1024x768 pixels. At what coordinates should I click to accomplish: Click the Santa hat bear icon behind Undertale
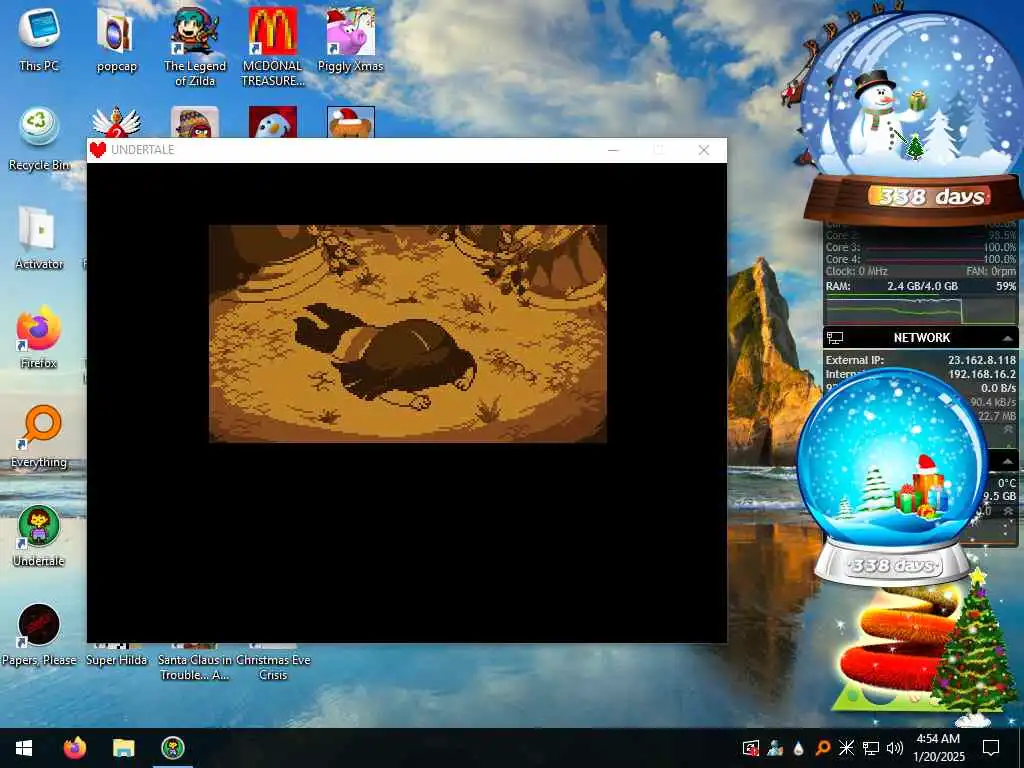pyautogui.click(x=351, y=122)
